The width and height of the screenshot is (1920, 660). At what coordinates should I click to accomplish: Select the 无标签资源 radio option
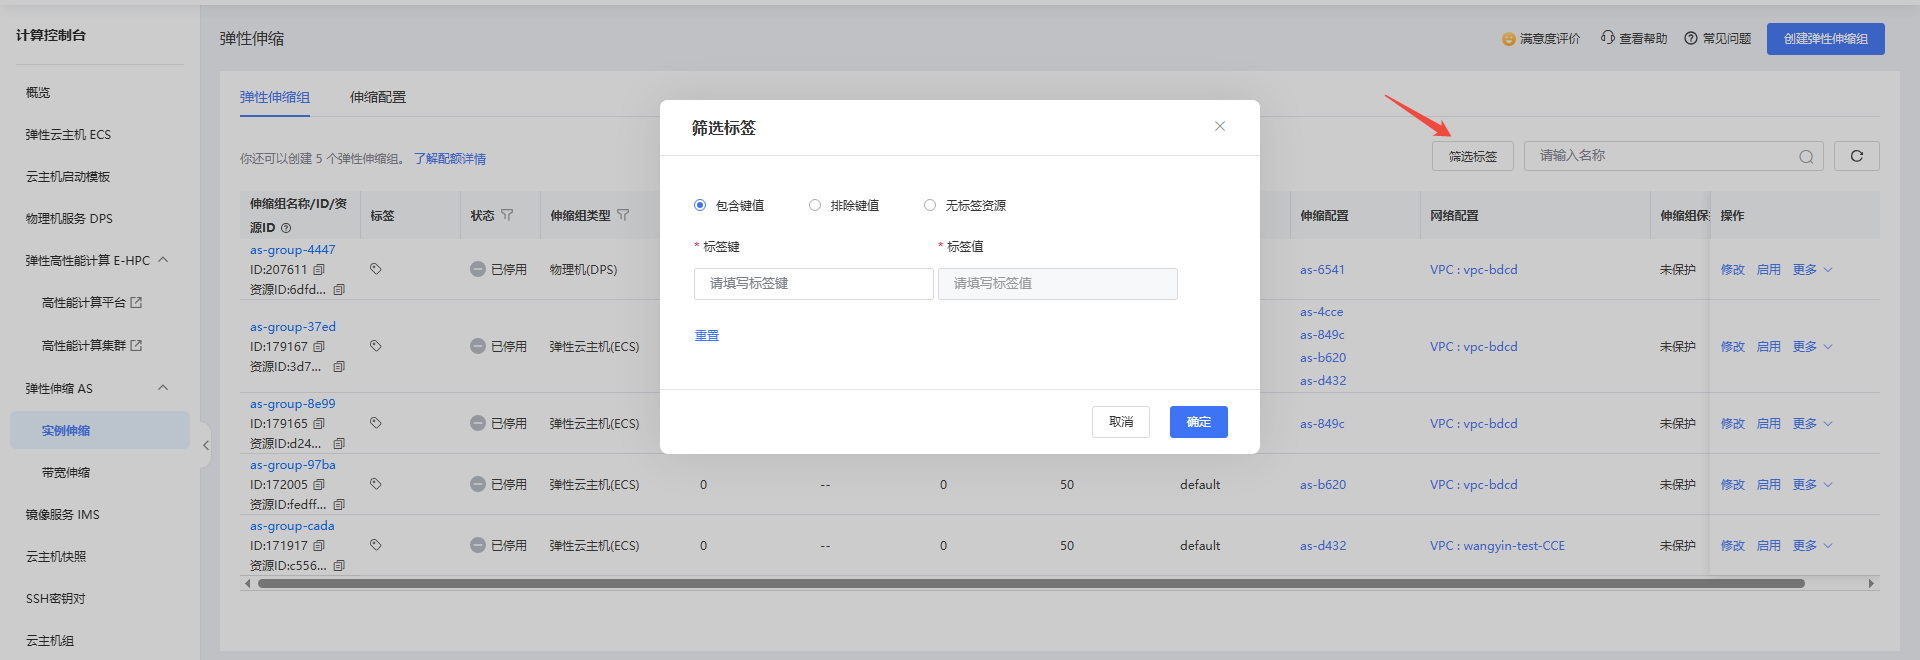(x=930, y=205)
